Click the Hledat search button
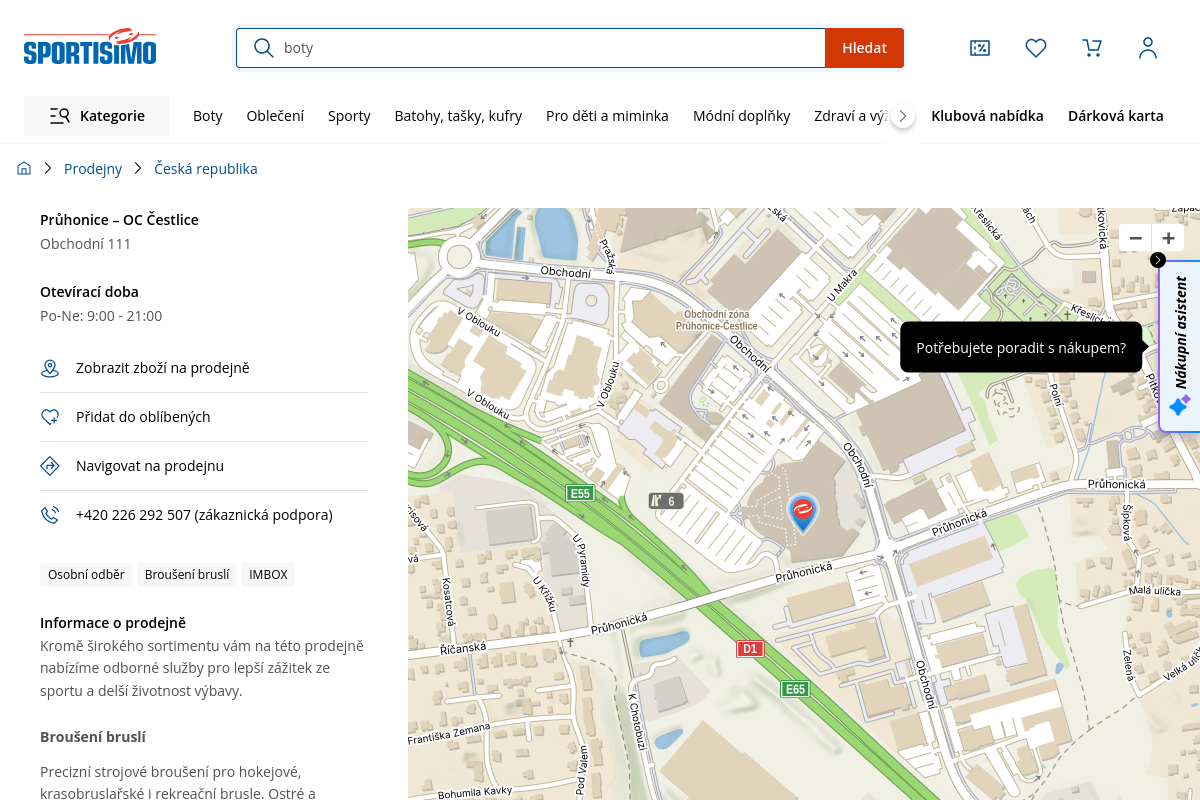 pyautogui.click(x=864, y=48)
